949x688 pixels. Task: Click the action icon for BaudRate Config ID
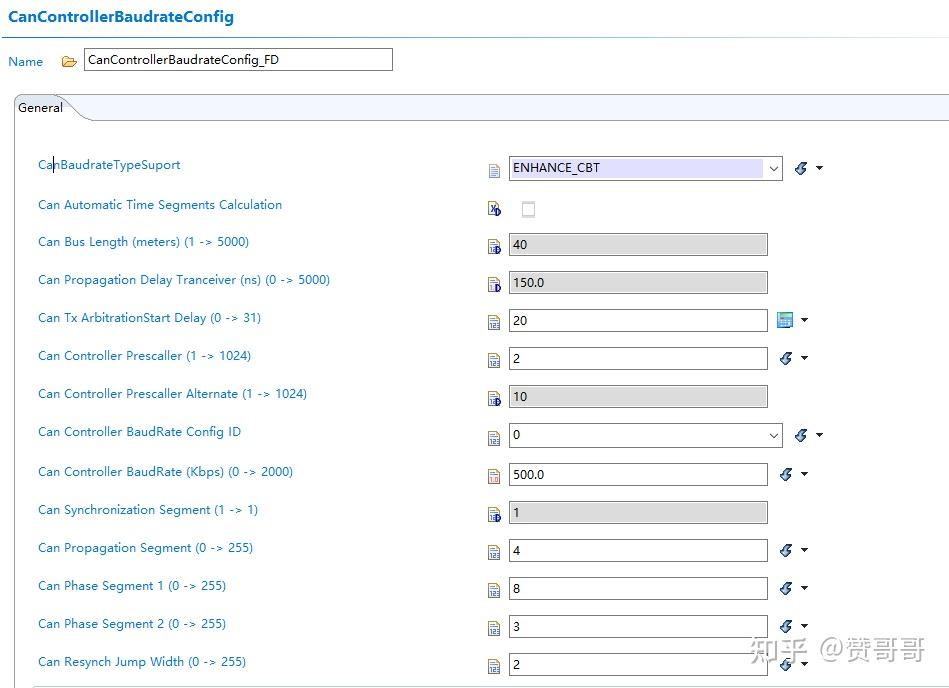click(801, 435)
